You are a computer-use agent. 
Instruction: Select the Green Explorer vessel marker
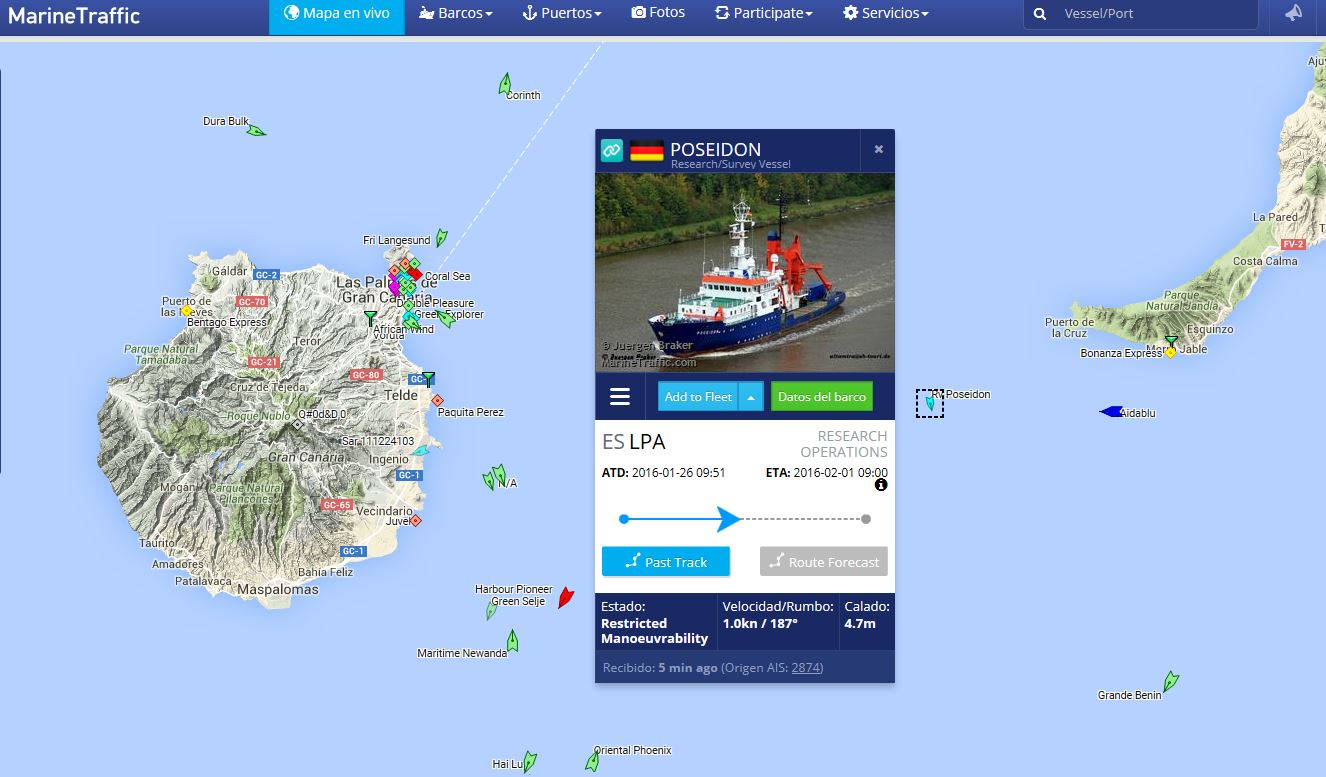446,319
